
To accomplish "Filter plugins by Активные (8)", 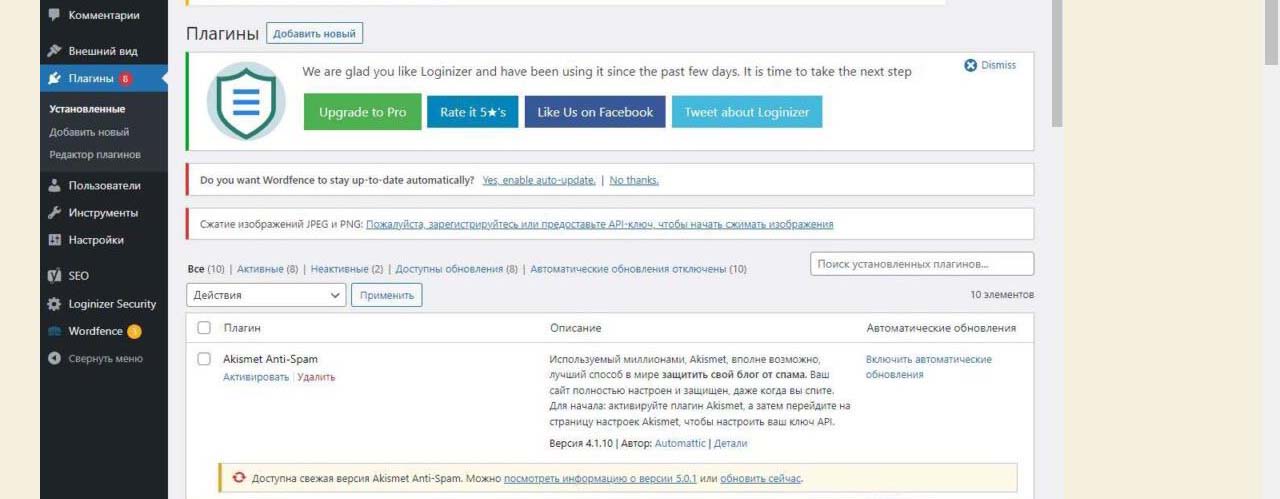I will (267, 269).
